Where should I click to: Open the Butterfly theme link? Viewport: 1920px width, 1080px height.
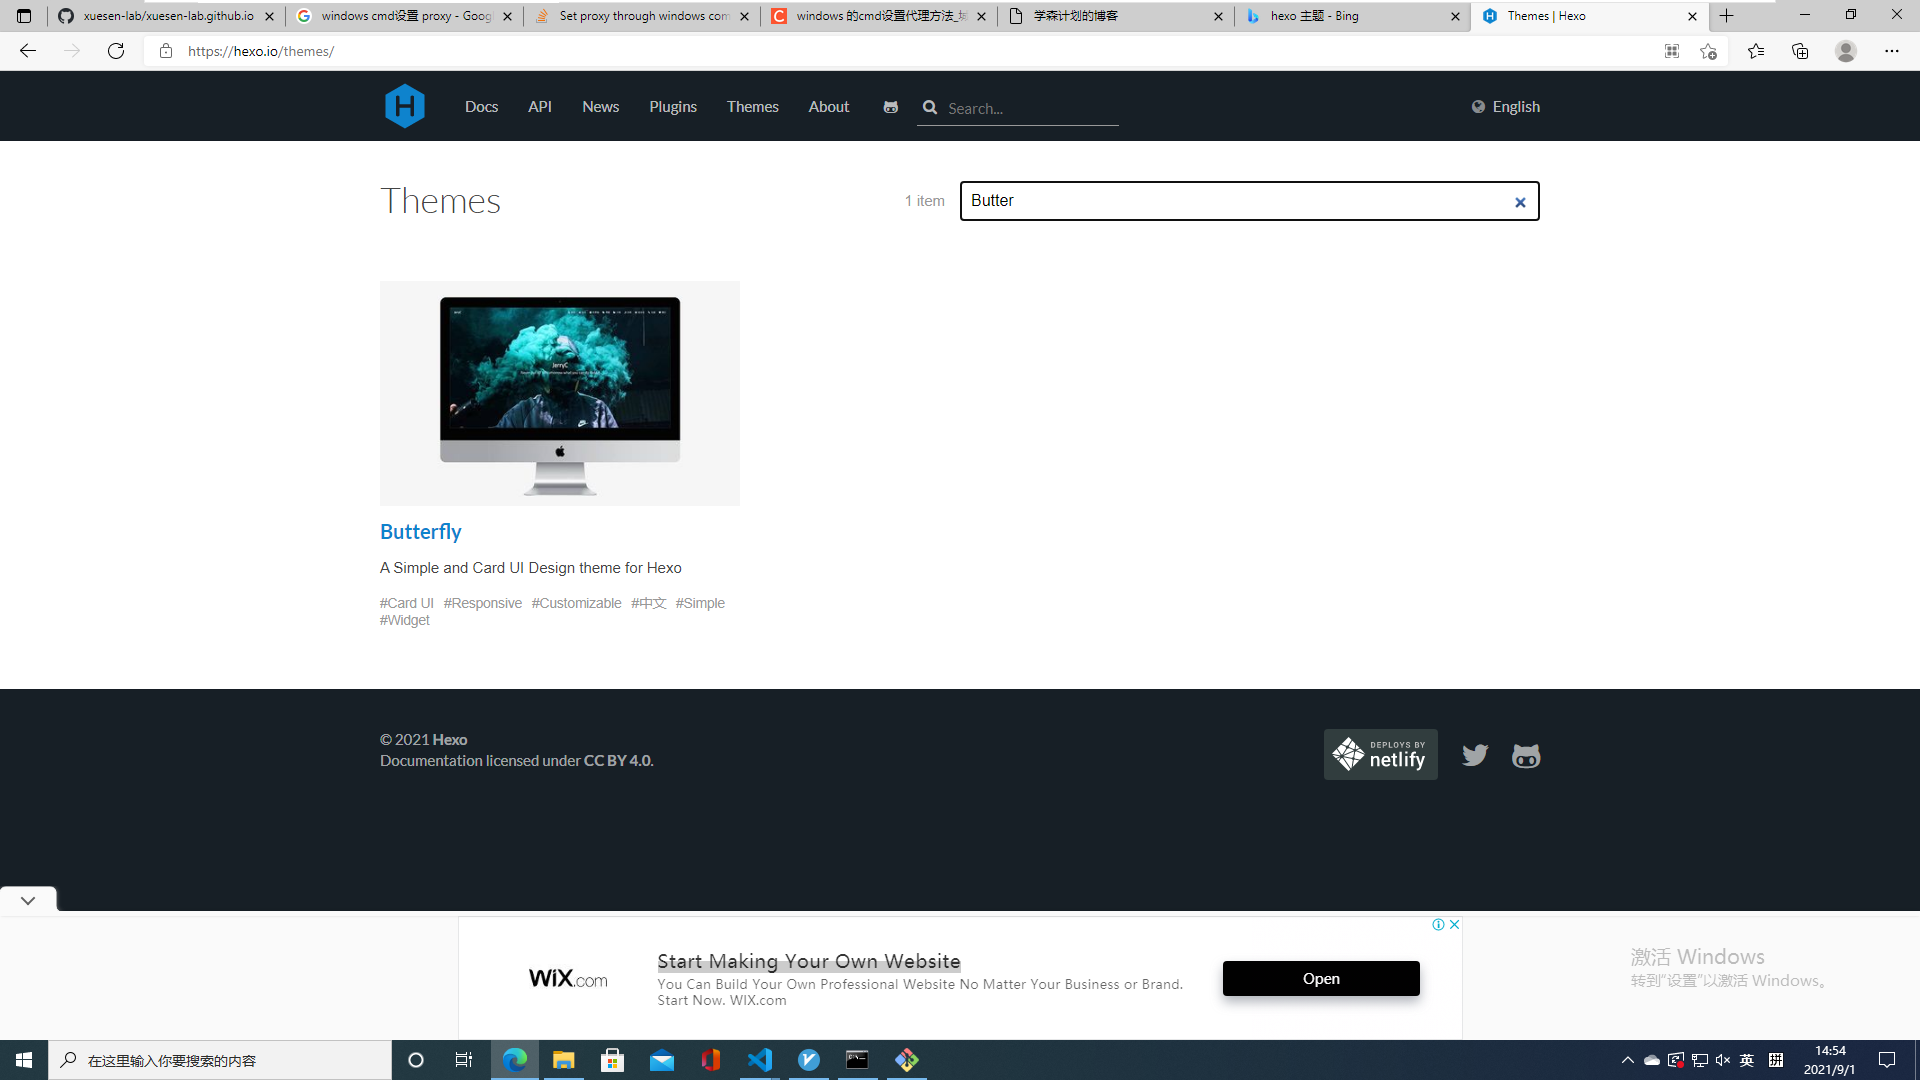click(421, 531)
